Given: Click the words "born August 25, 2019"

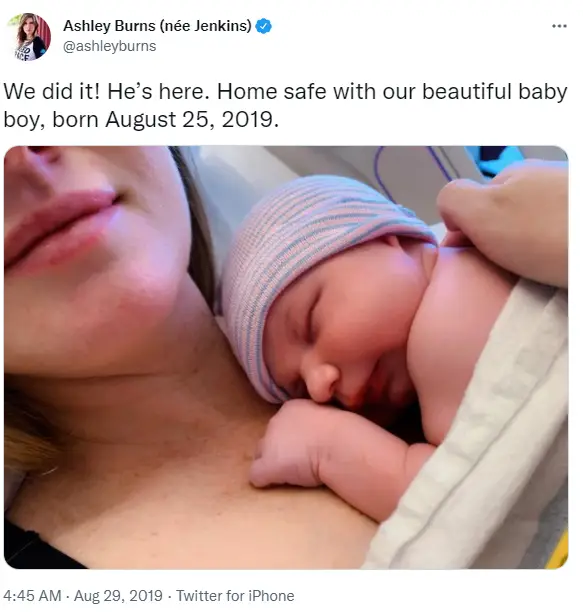Looking at the screenshot, I should tap(165, 119).
